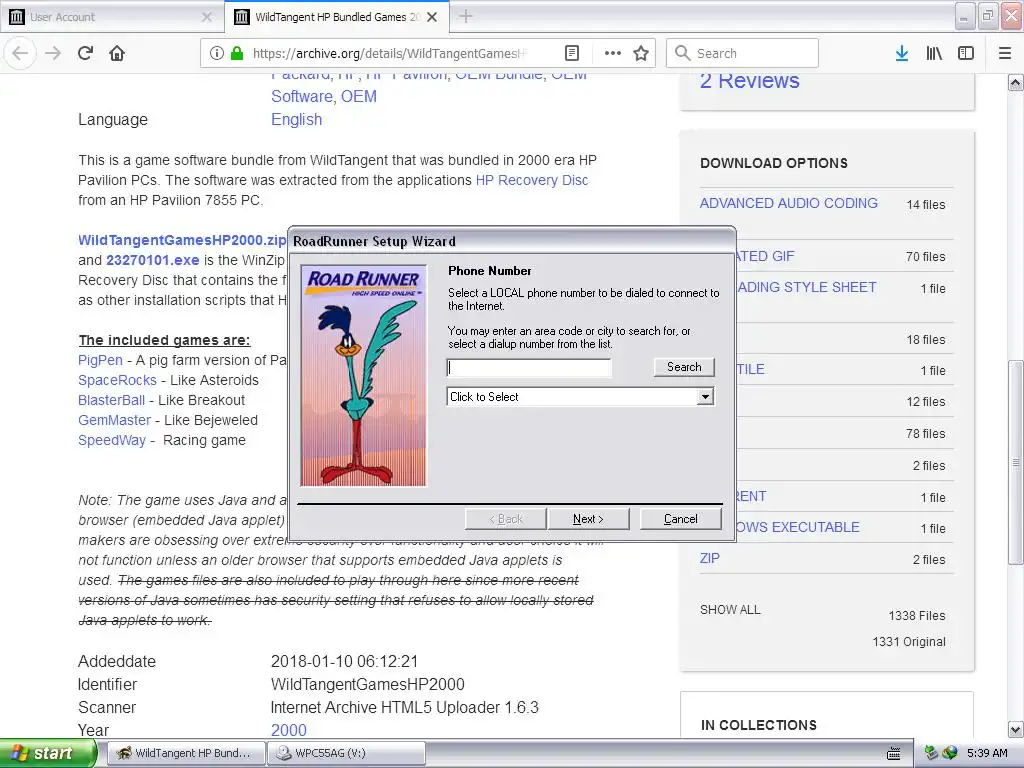Click the first system tray icon
This screenshot has width=1024, height=768.
[x=931, y=753]
